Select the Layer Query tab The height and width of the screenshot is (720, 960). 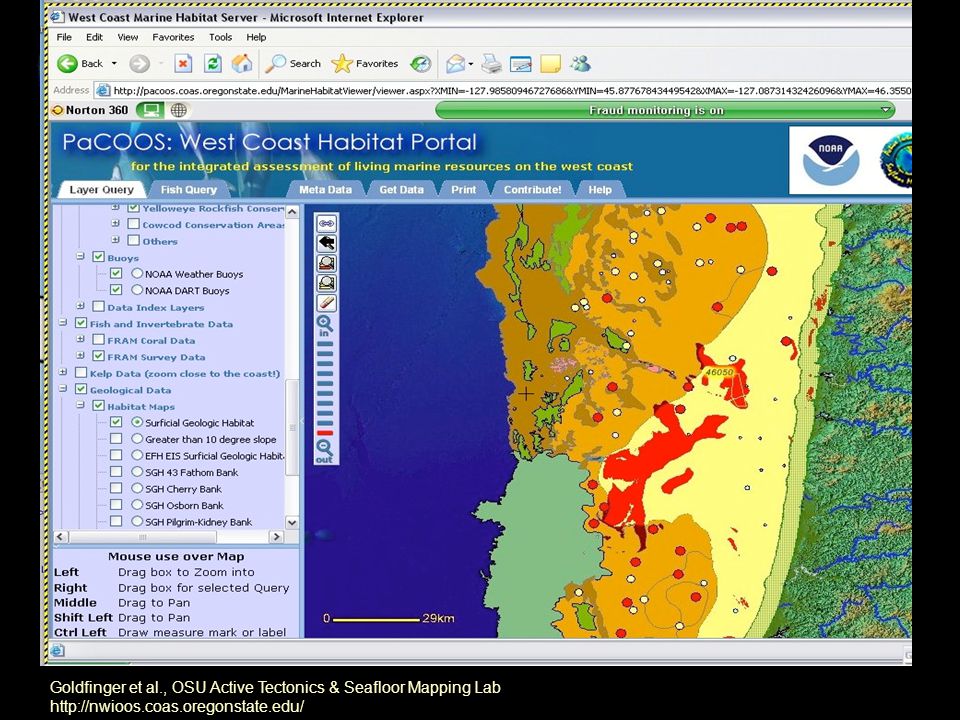click(x=101, y=190)
